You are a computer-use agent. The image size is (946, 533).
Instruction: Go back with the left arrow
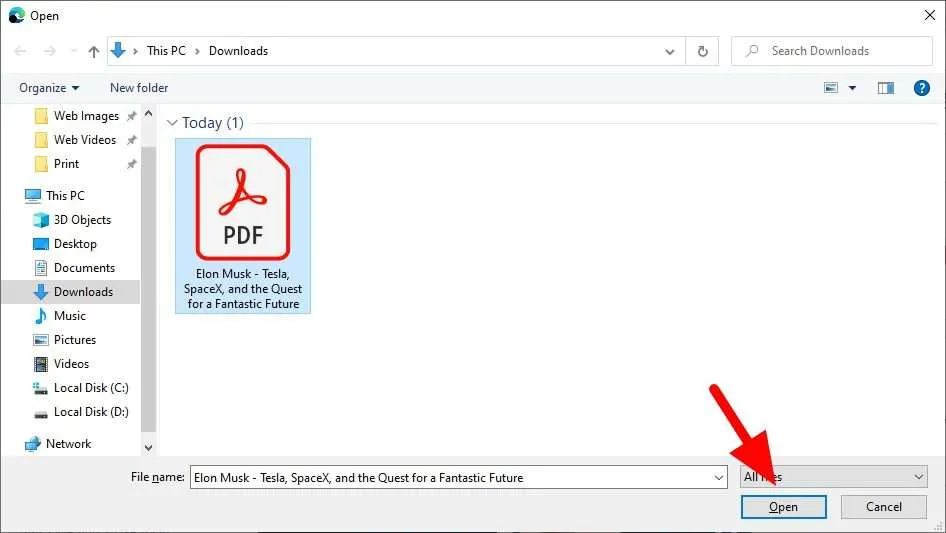click(x=20, y=51)
